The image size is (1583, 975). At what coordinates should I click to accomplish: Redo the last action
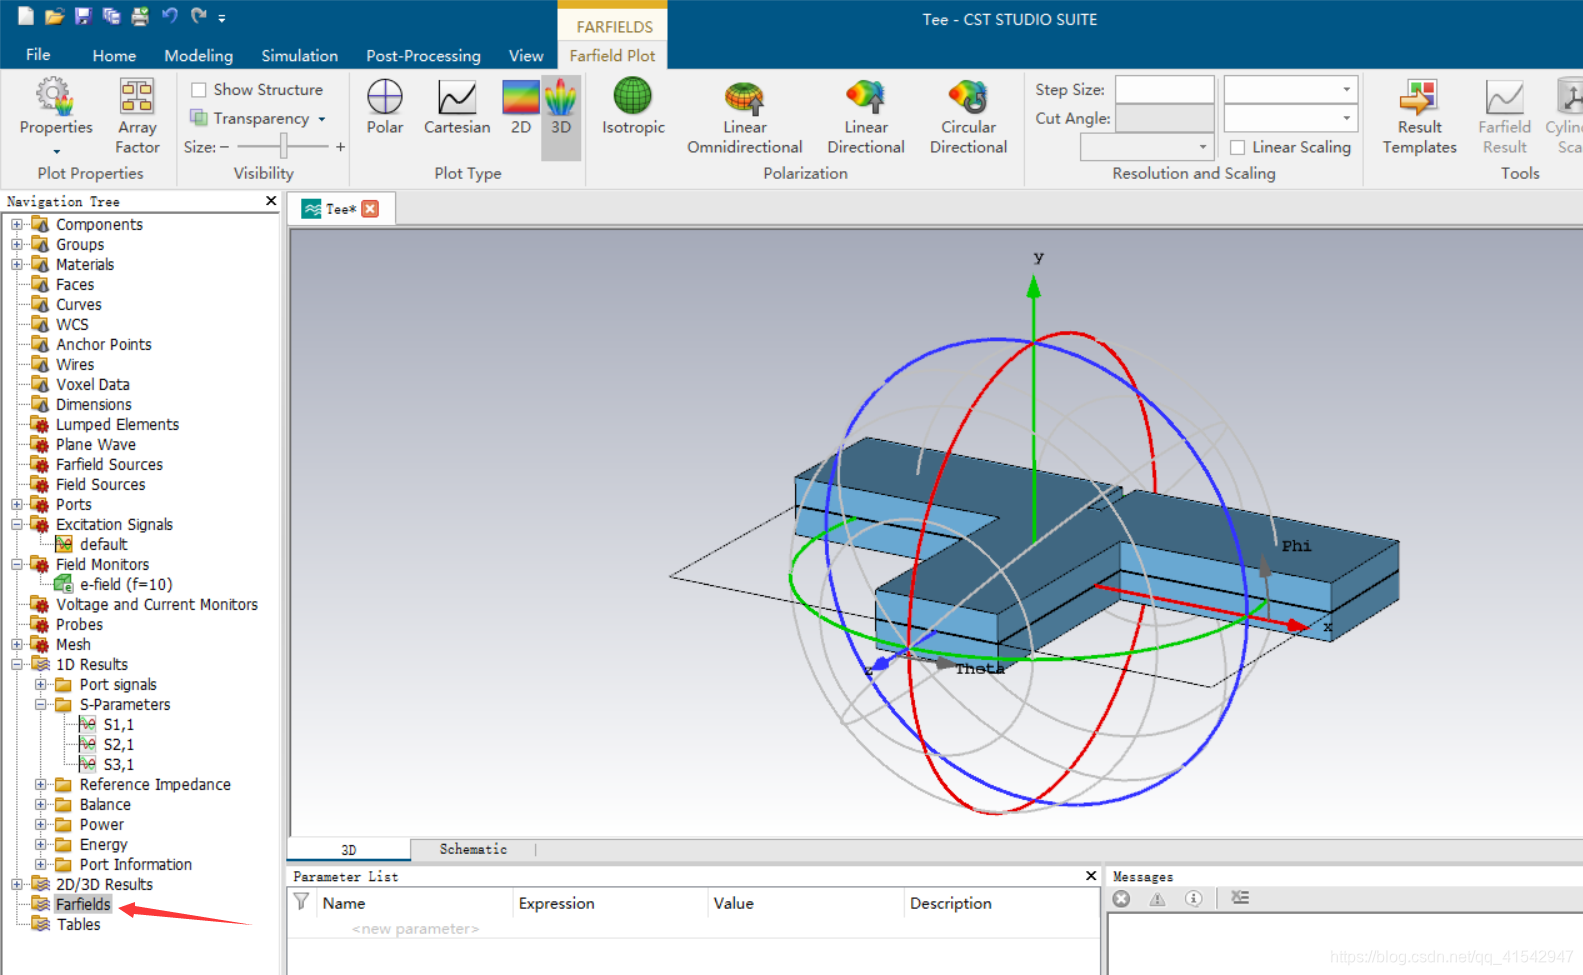tap(199, 16)
